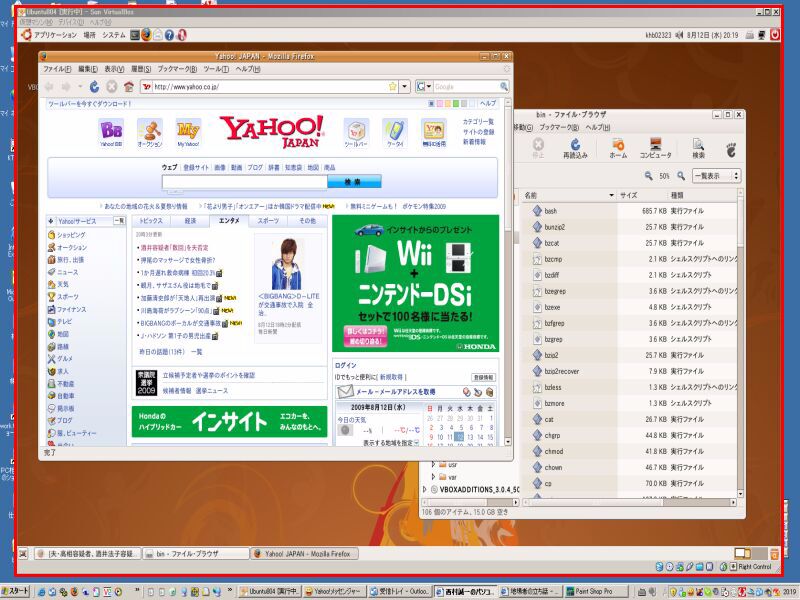800x600 pixels.
Task: Open the Firefox Bookmarks menu (ブックマーク)
Action: [x=177, y=69]
